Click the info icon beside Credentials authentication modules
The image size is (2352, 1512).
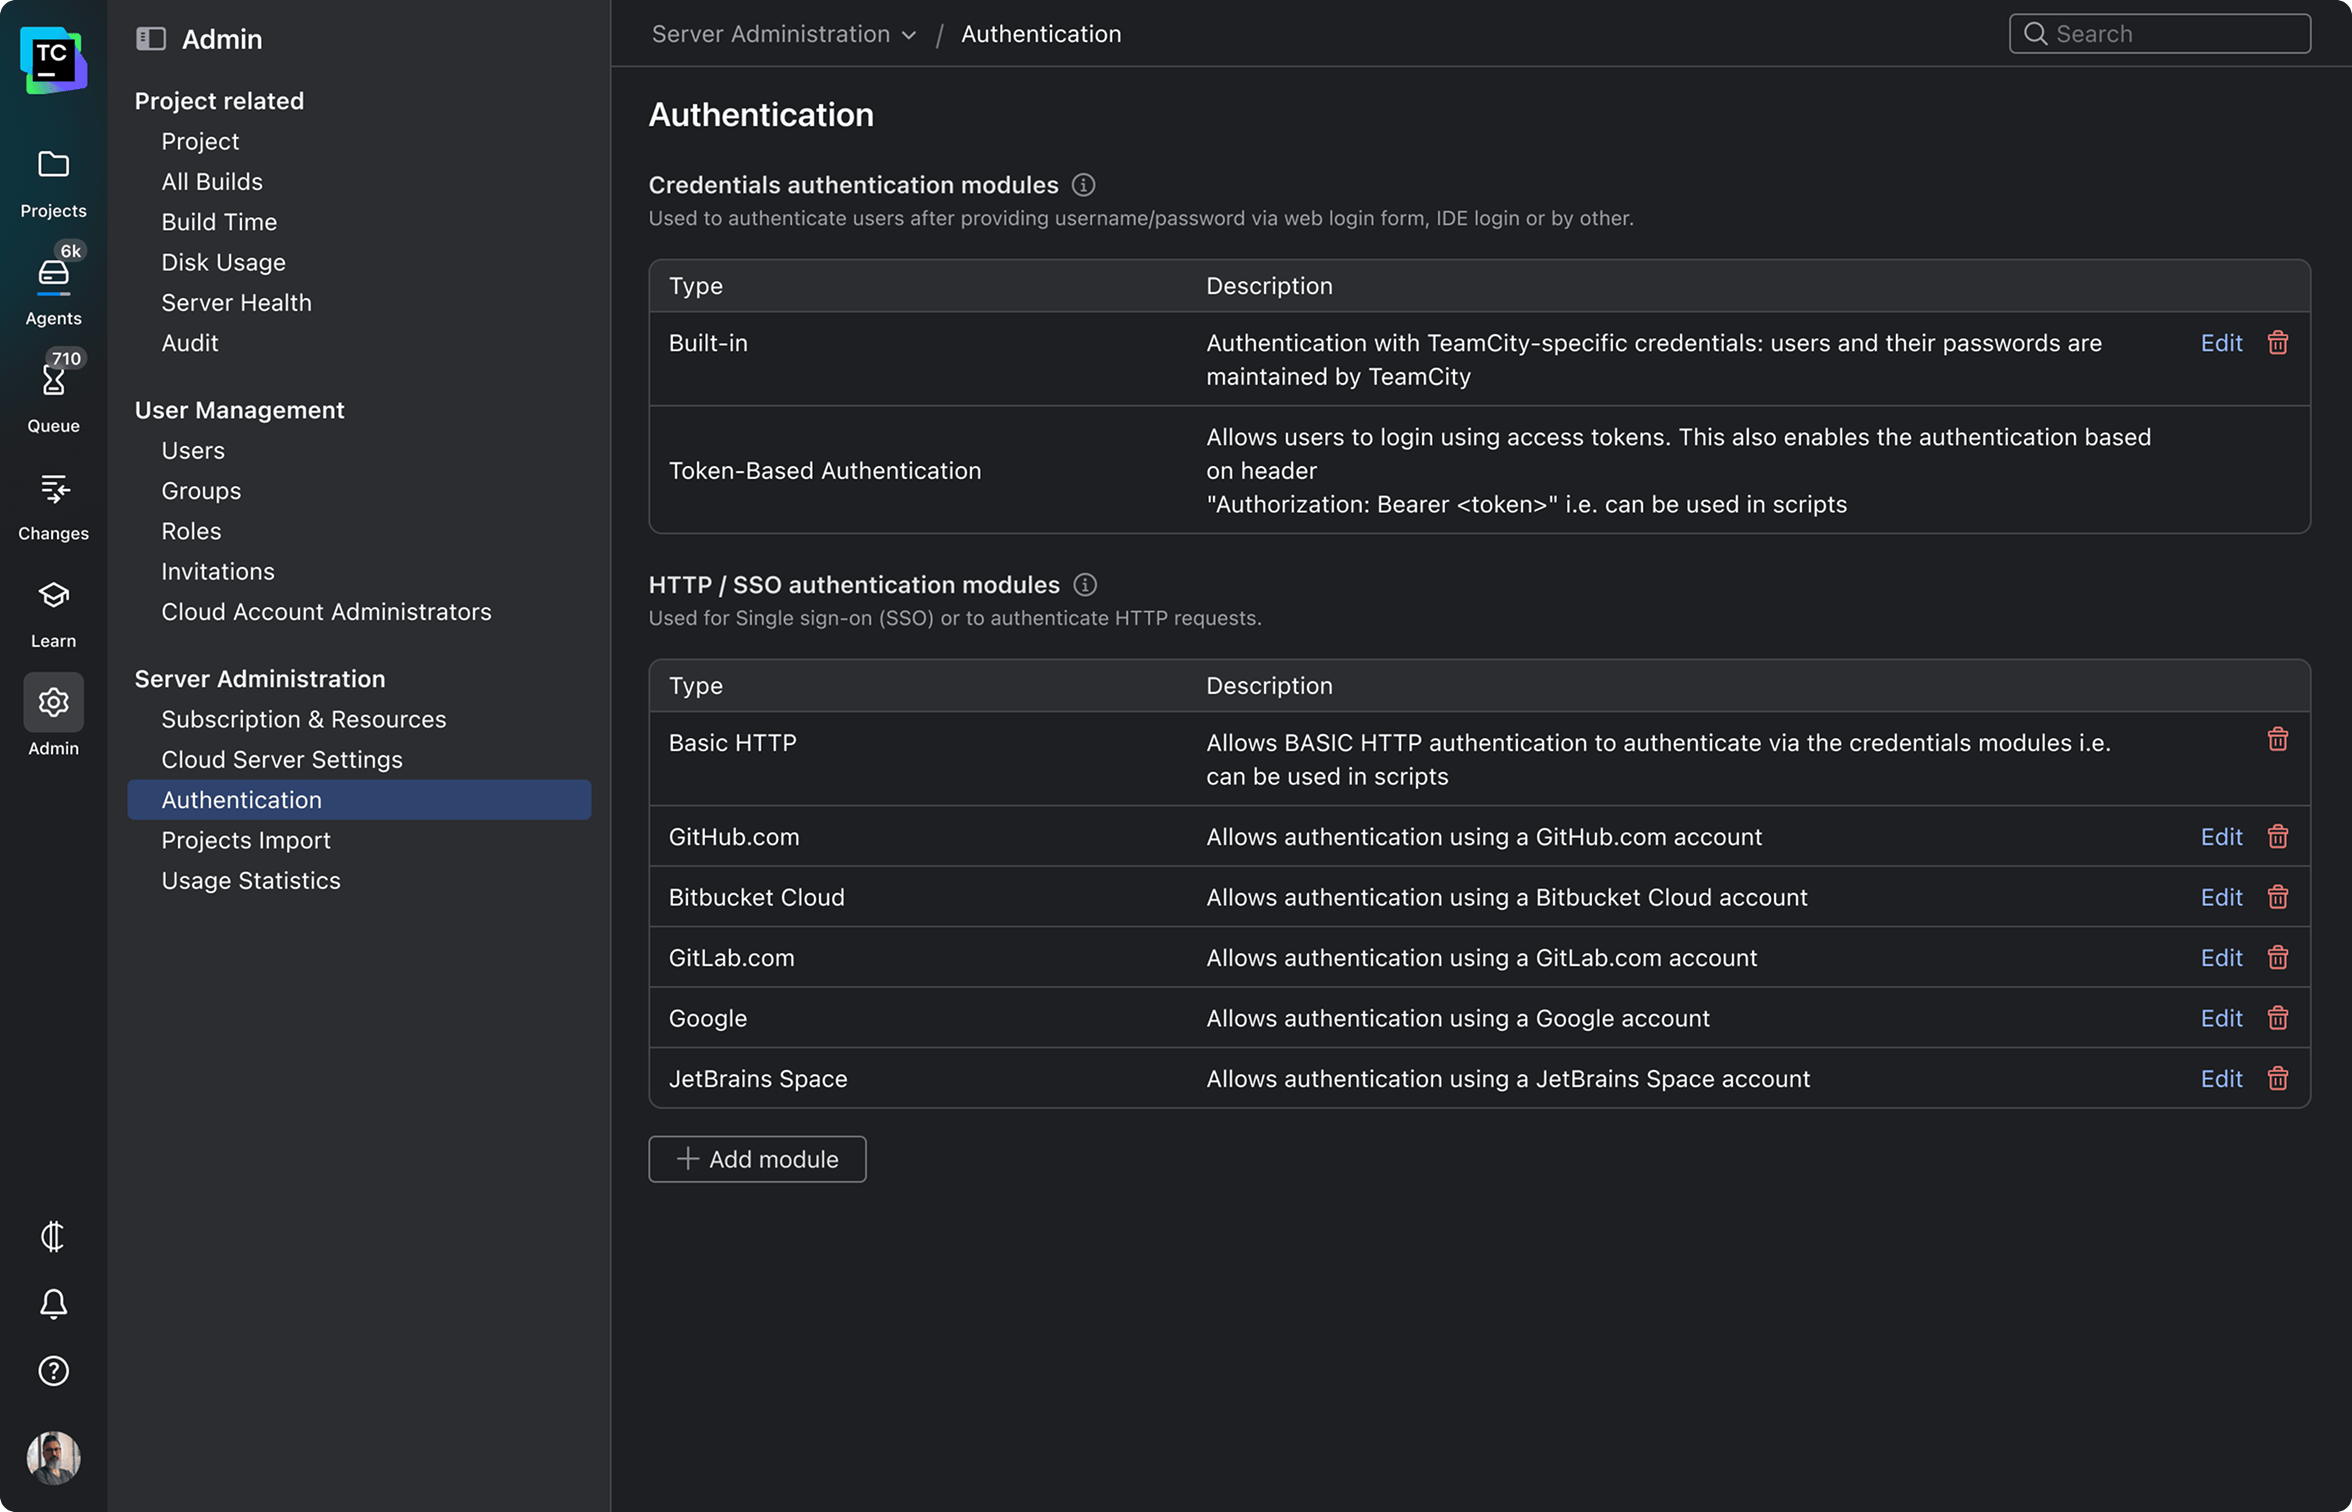coord(1084,184)
